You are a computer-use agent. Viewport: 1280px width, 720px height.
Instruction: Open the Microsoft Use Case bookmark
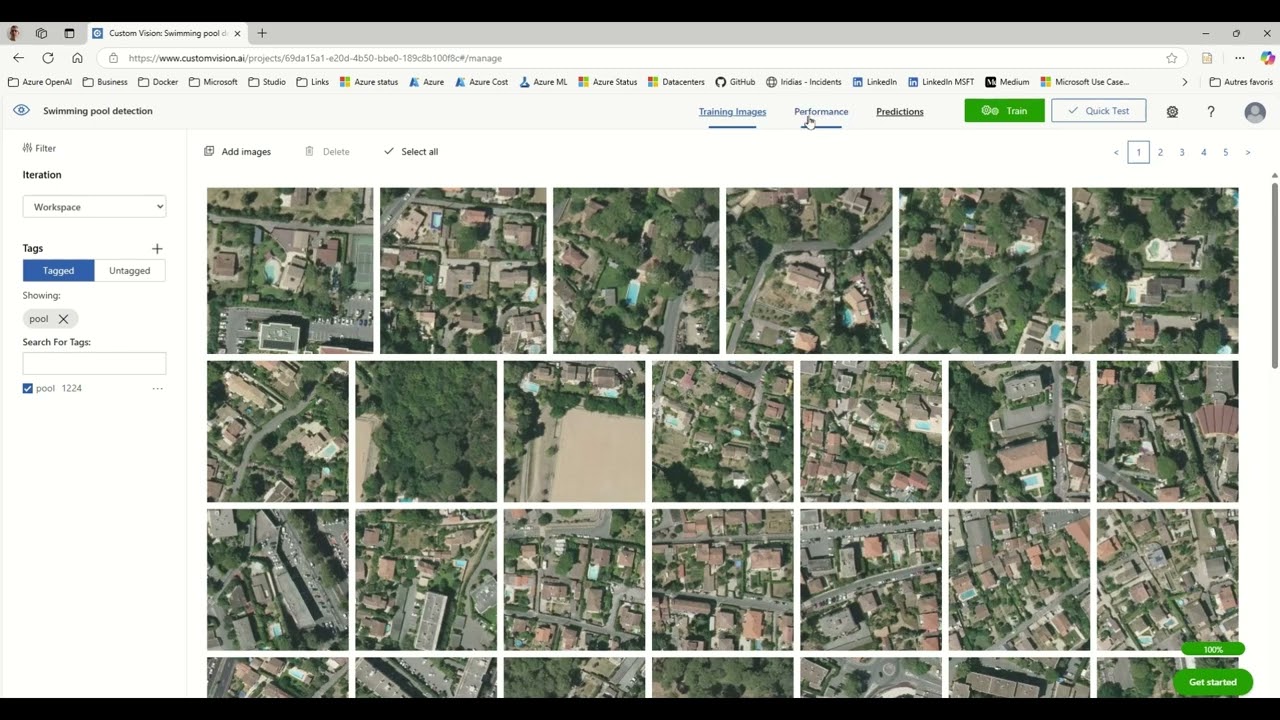(x=1085, y=82)
